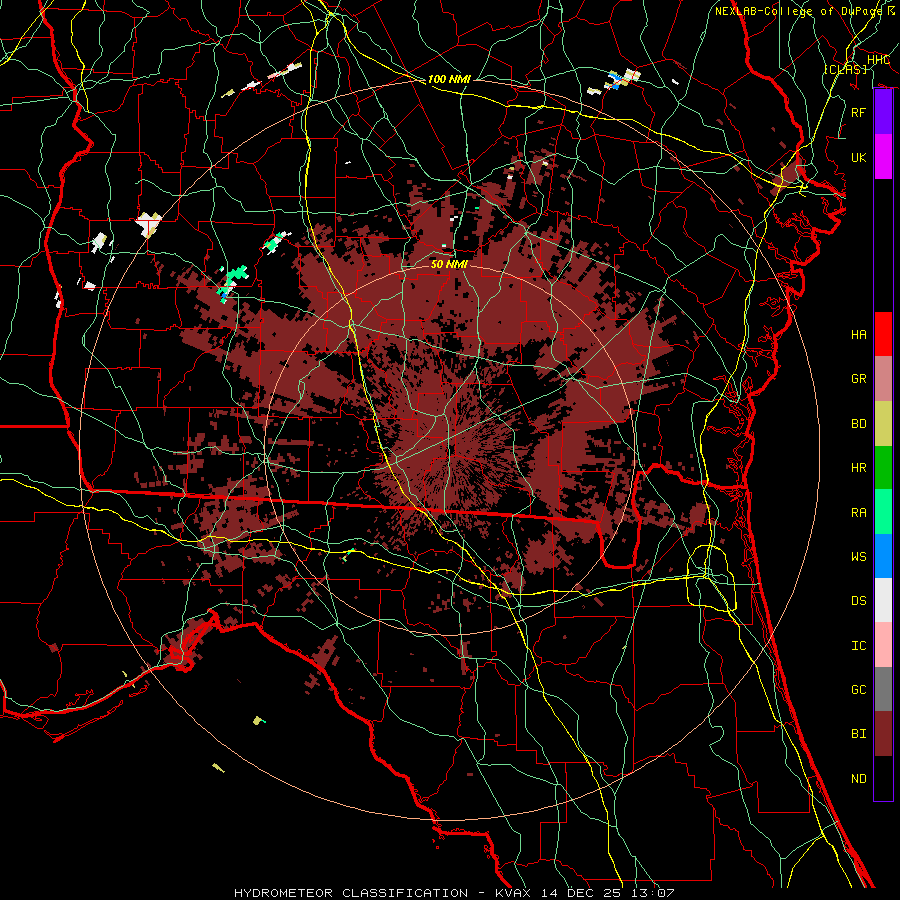Click the "NEXLAB-College of DuPage" header text
The image size is (900, 900).
pos(800,11)
